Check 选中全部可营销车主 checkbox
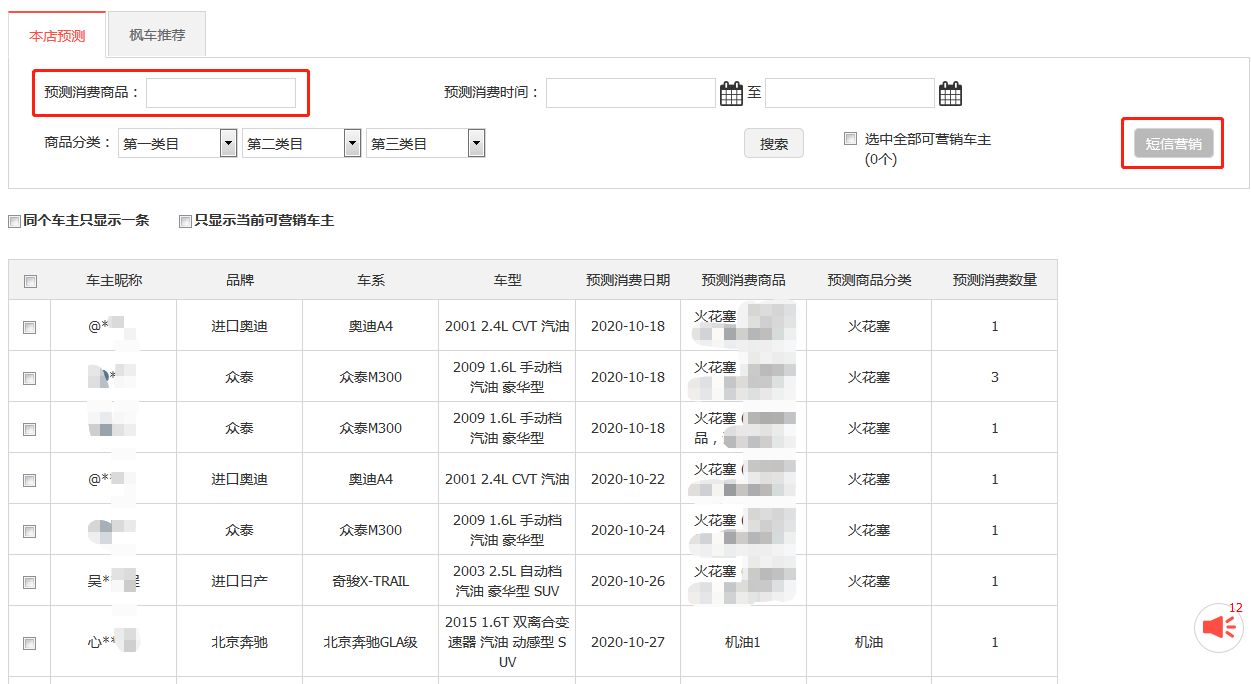This screenshot has height=684, width=1251. click(x=850, y=139)
